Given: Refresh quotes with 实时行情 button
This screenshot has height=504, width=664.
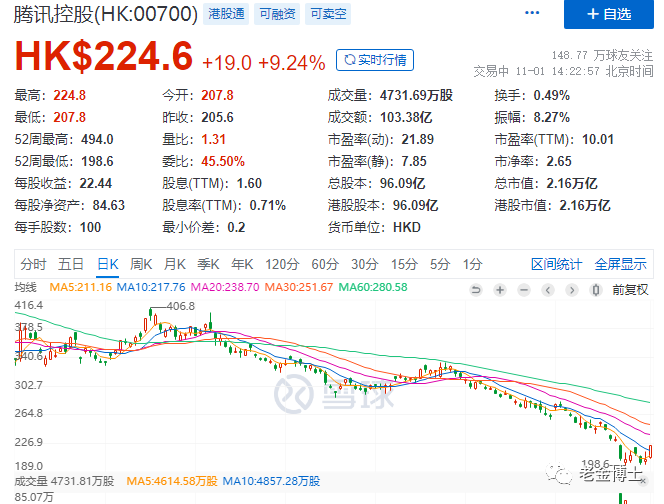Looking at the screenshot, I should [x=375, y=60].
